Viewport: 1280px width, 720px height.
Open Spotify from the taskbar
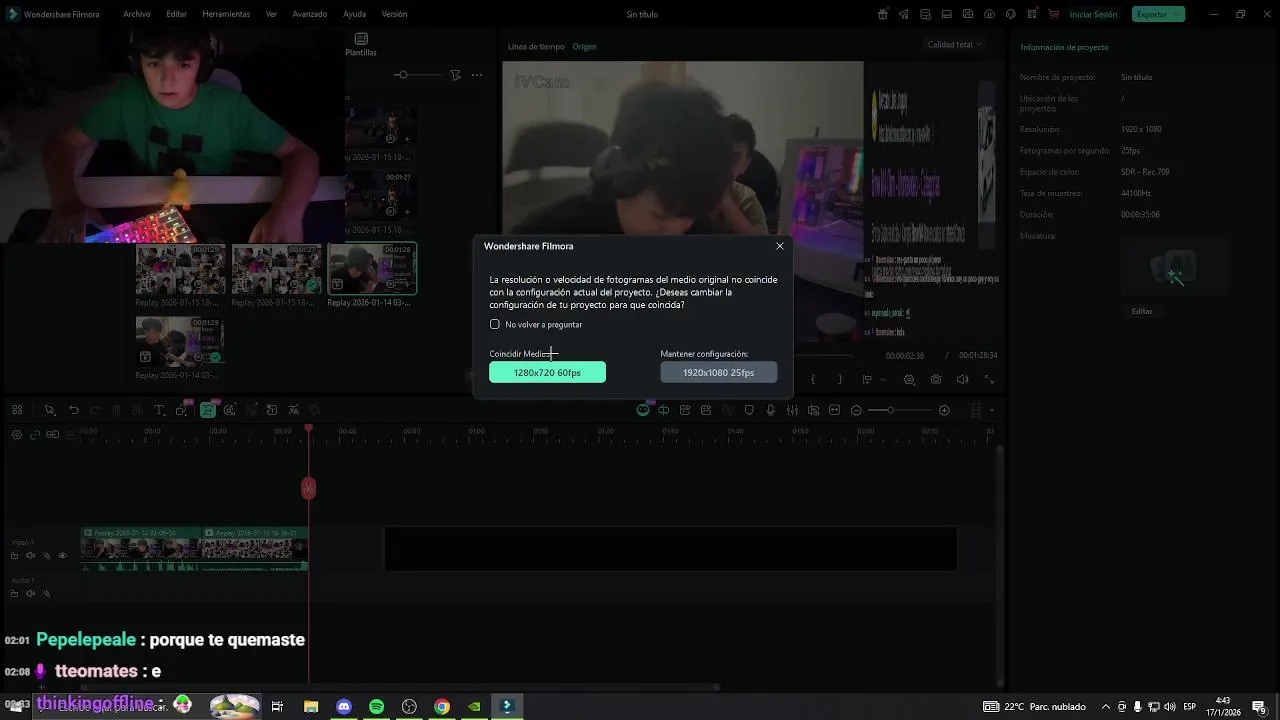(x=376, y=707)
